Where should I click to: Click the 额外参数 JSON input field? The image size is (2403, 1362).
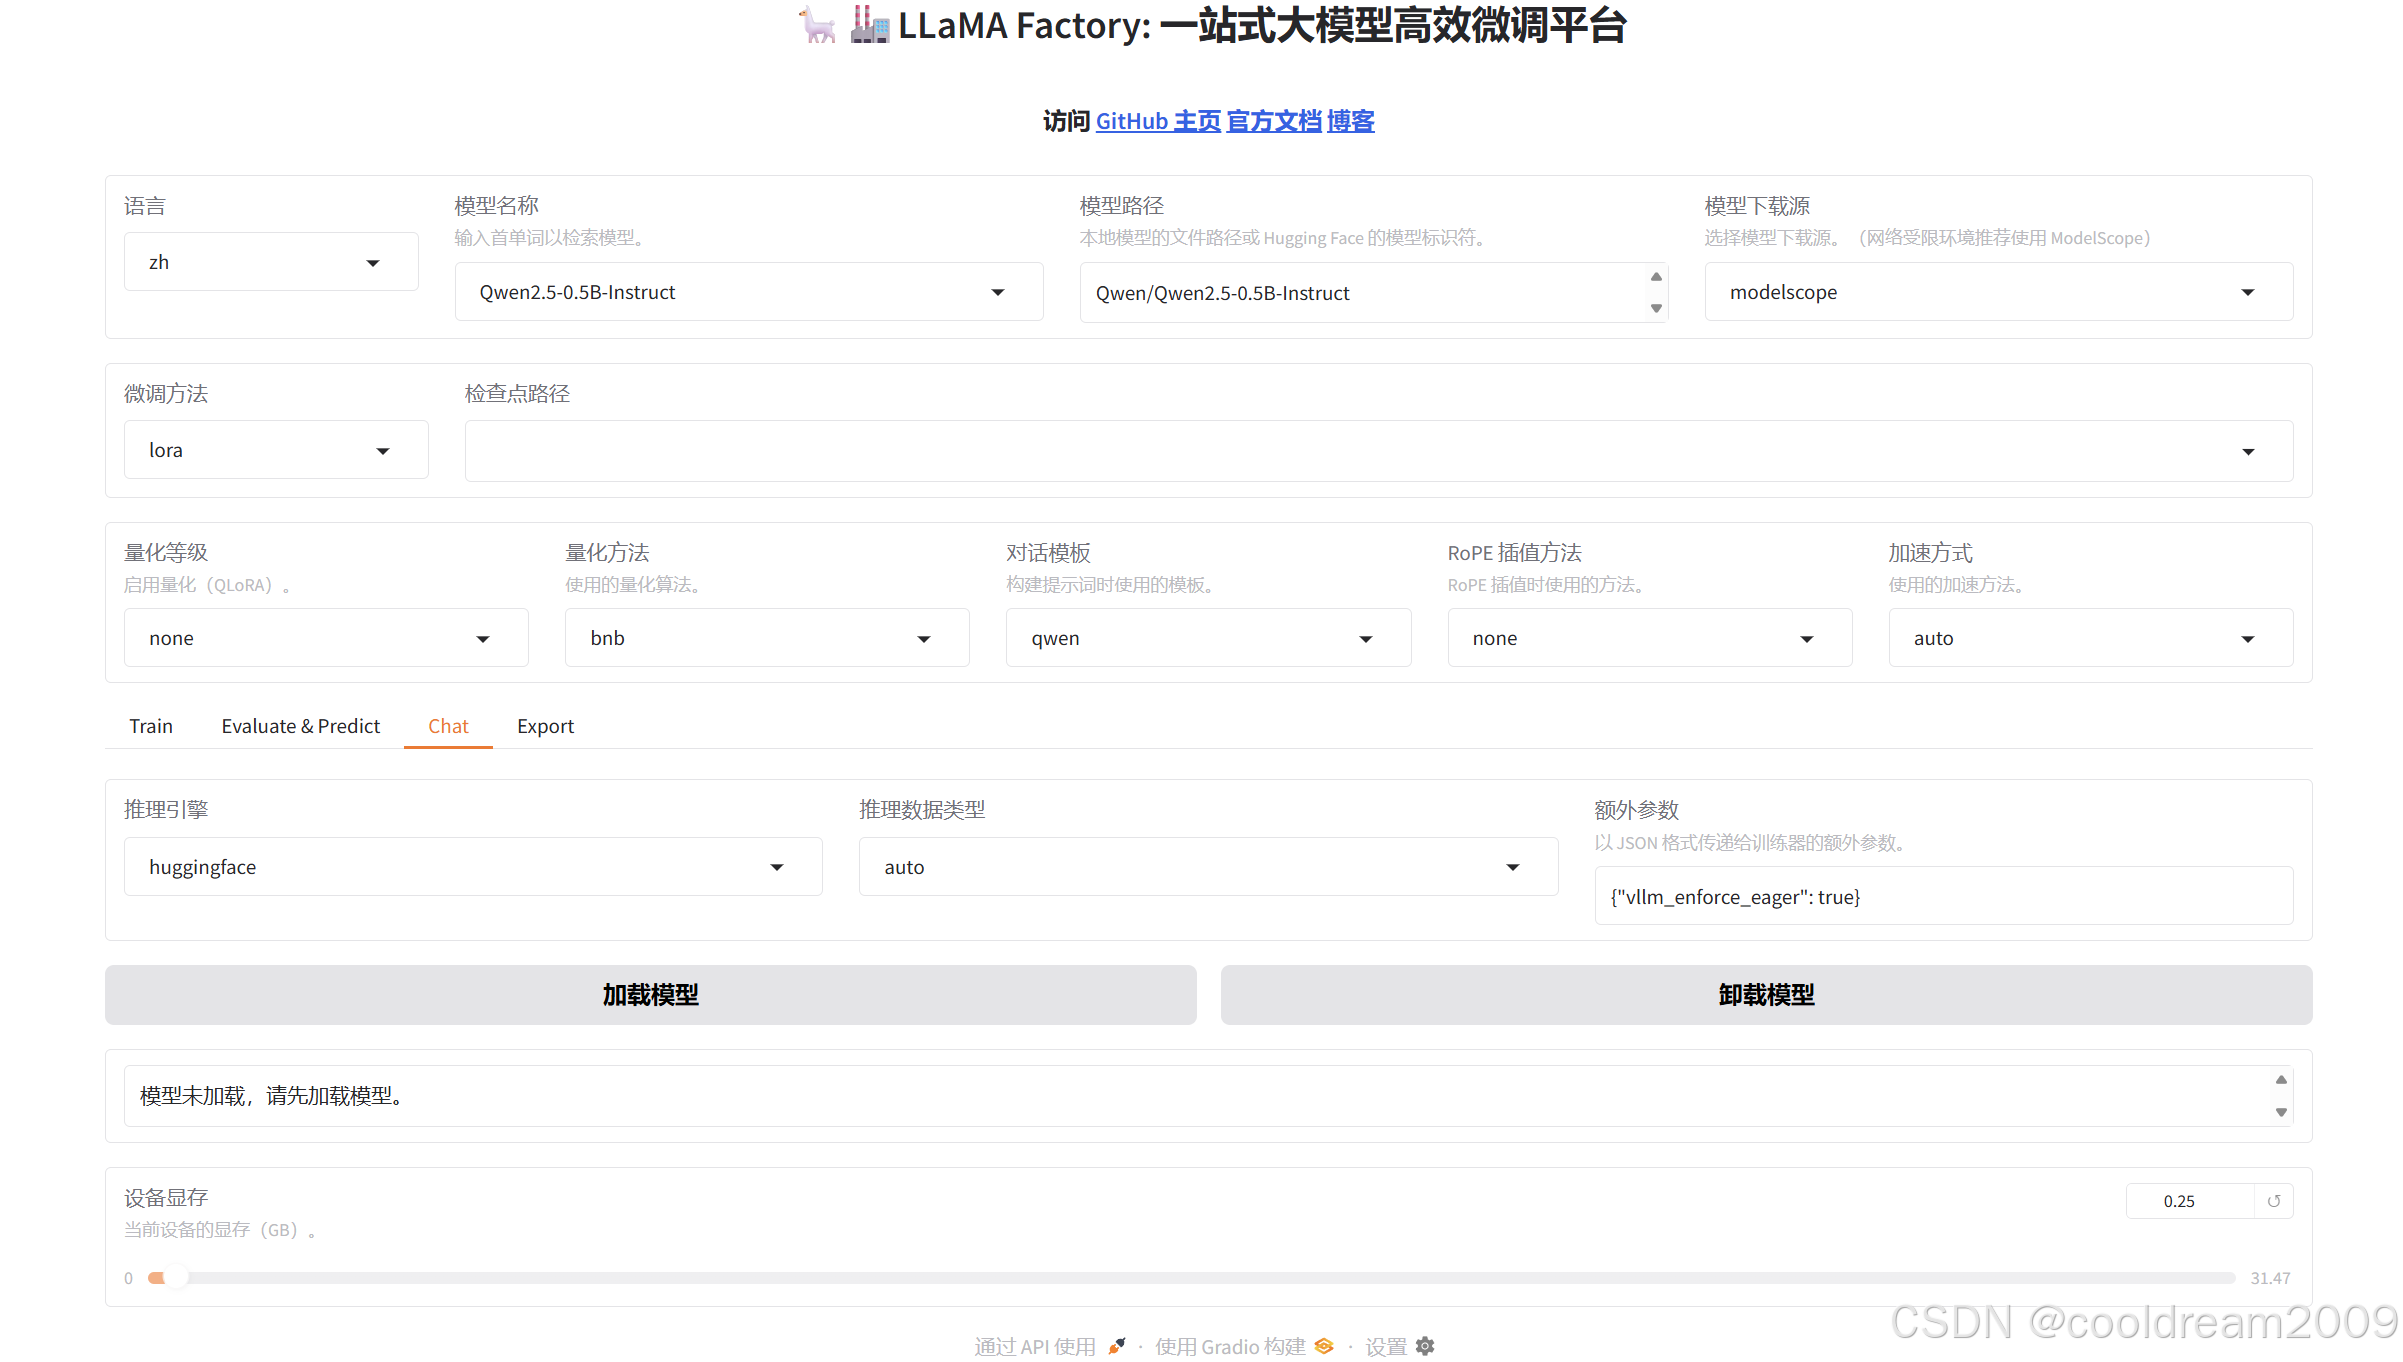[1943, 896]
